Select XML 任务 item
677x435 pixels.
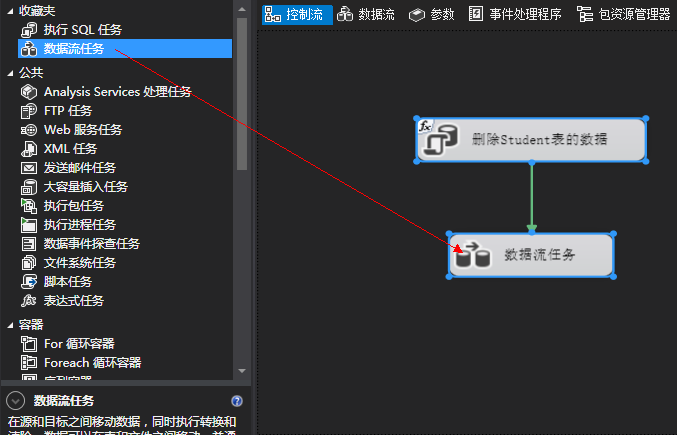click(125, 149)
